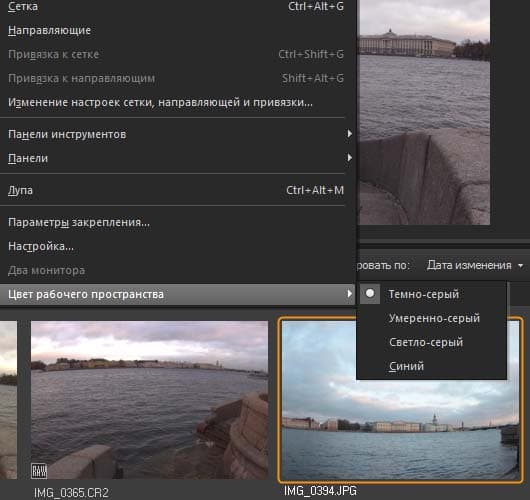Open Параметры закрепления dialog
Screen dimensions: 530x500
point(176,222)
